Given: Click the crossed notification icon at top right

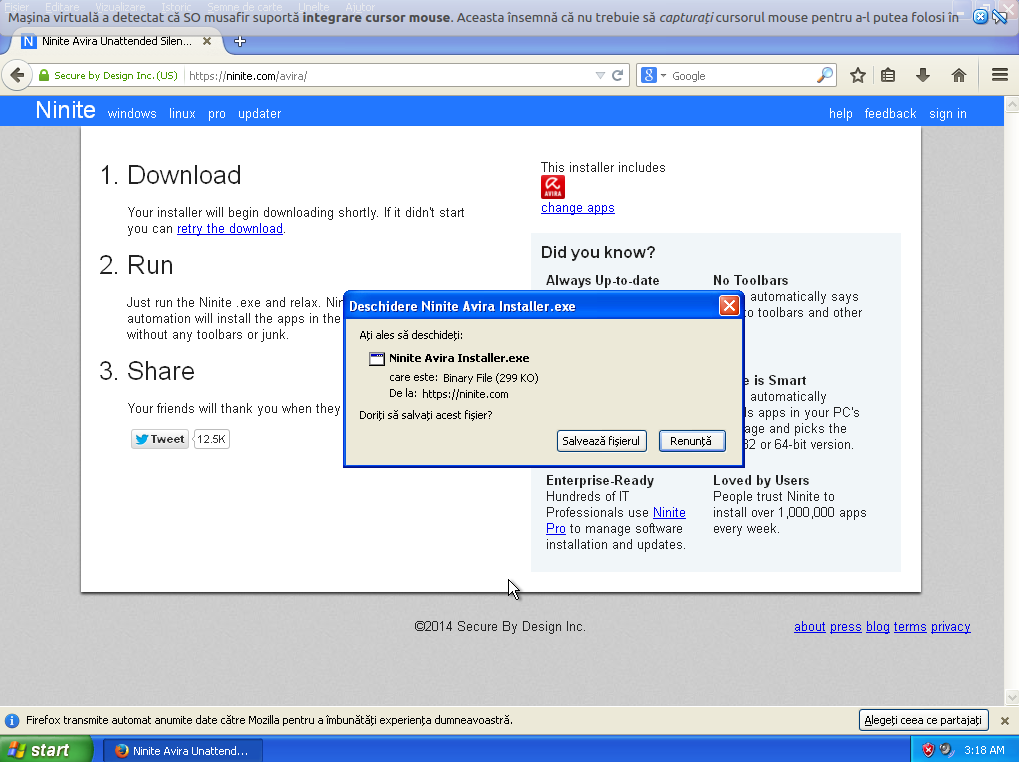Looking at the screenshot, I should [x=999, y=17].
